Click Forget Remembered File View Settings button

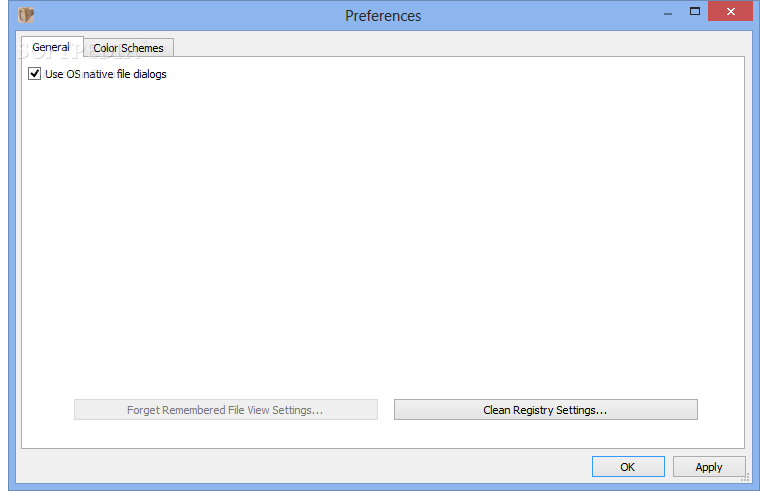[x=226, y=410]
